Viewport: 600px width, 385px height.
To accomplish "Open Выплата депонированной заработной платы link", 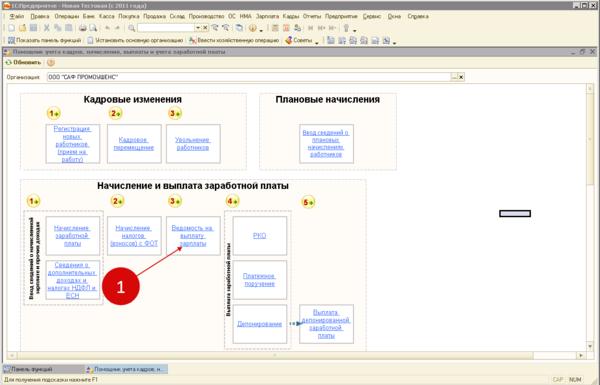I will point(326,324).
